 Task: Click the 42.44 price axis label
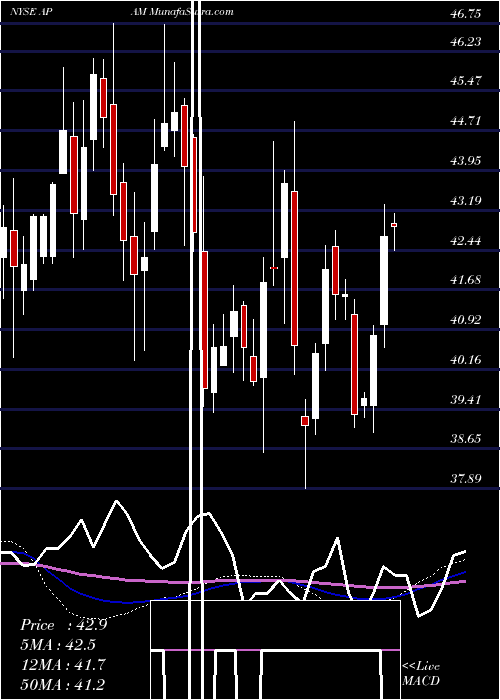(466, 241)
